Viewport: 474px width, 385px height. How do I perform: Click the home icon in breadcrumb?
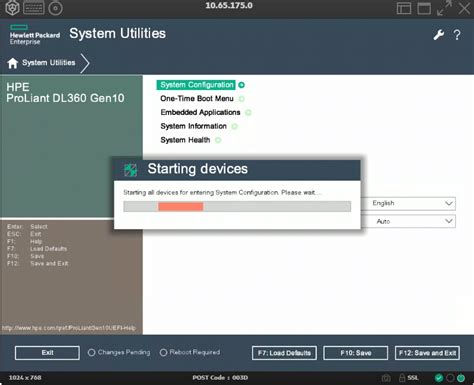[13, 63]
